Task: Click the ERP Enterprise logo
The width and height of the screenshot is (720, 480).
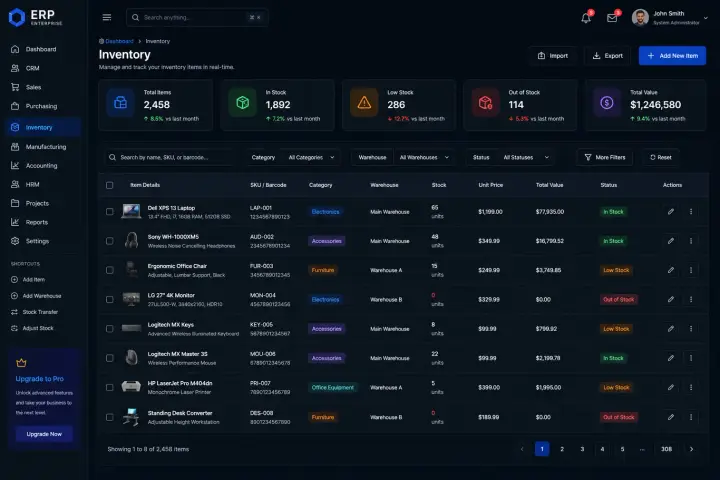Action: point(36,17)
